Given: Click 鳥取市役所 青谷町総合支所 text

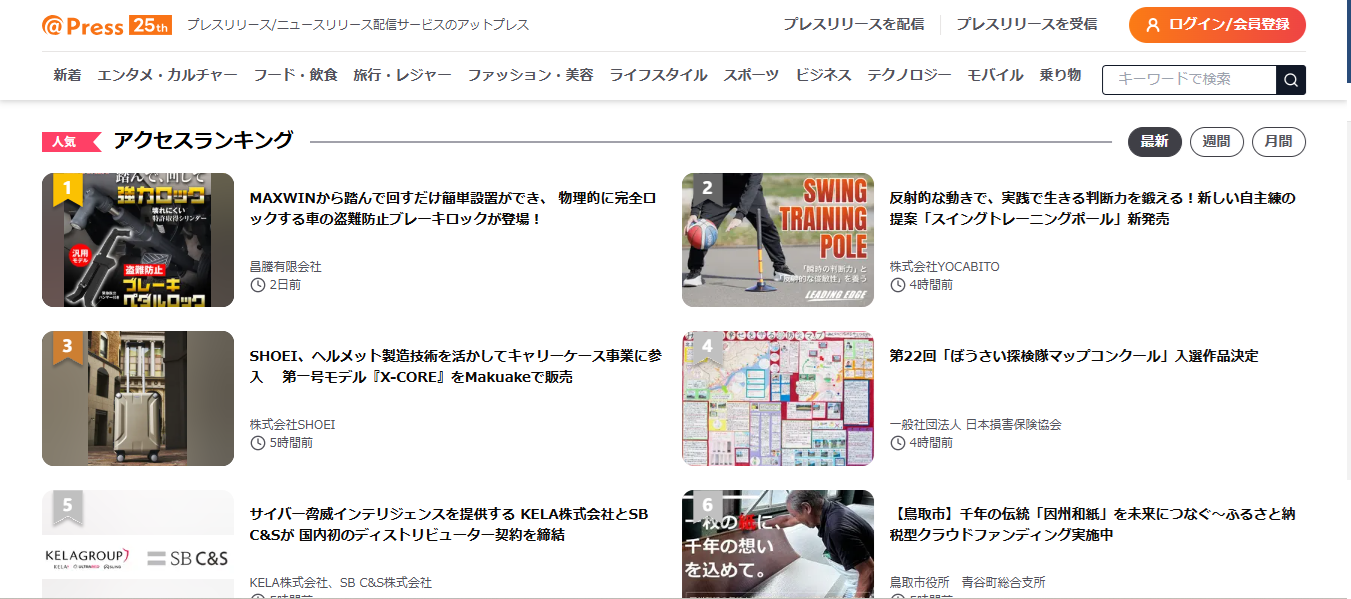Looking at the screenshot, I should (x=968, y=582).
